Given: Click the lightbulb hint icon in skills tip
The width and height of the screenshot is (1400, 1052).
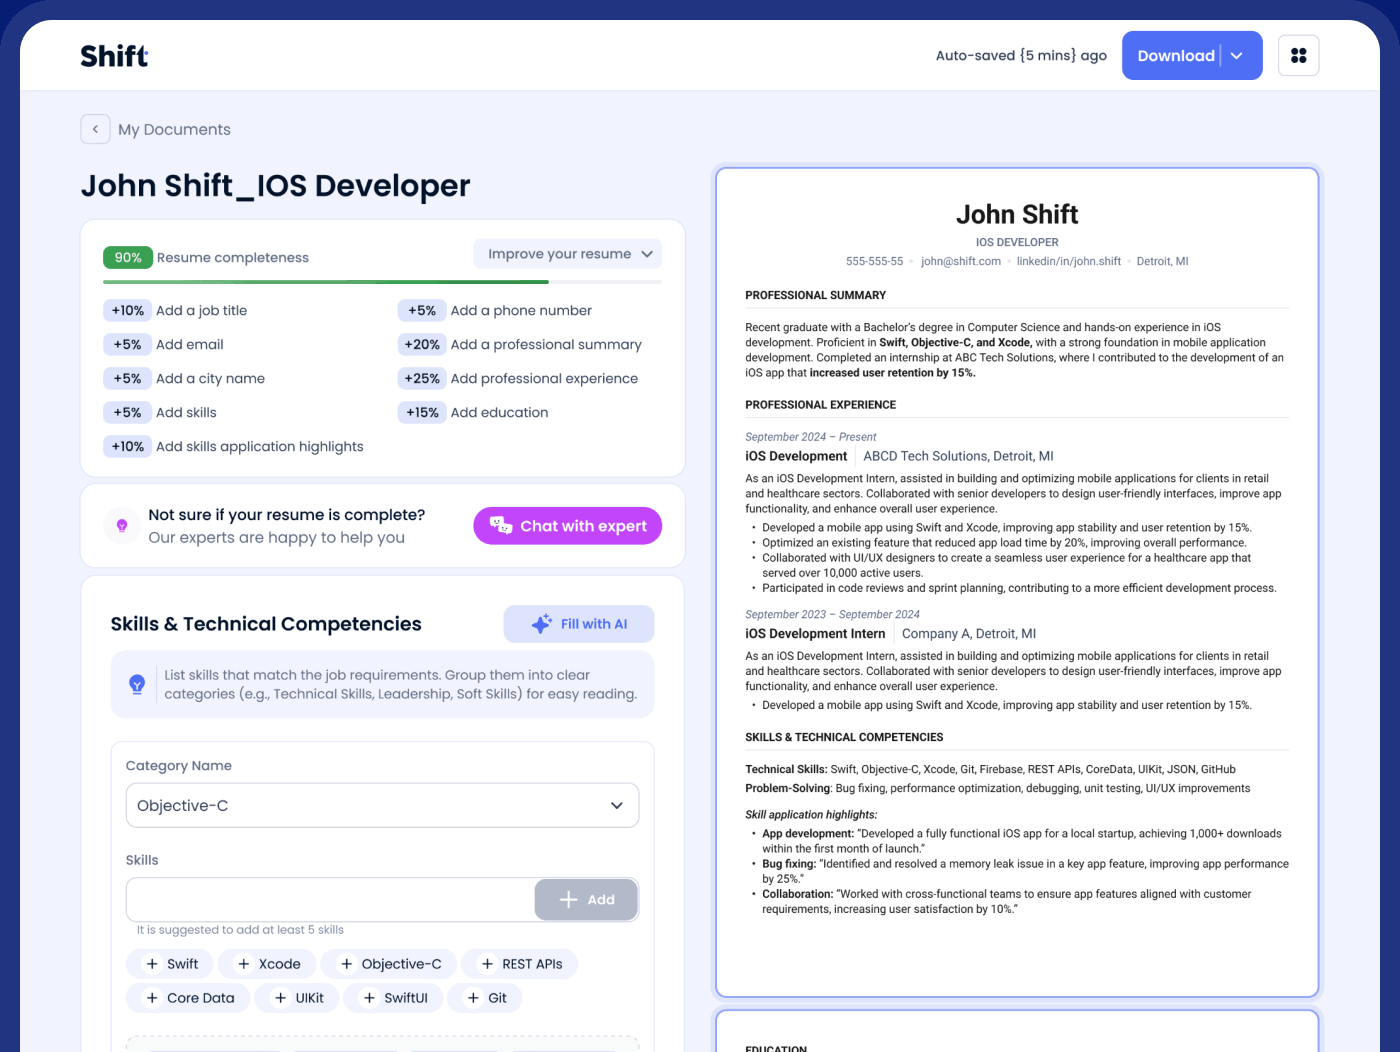Looking at the screenshot, I should click(137, 684).
